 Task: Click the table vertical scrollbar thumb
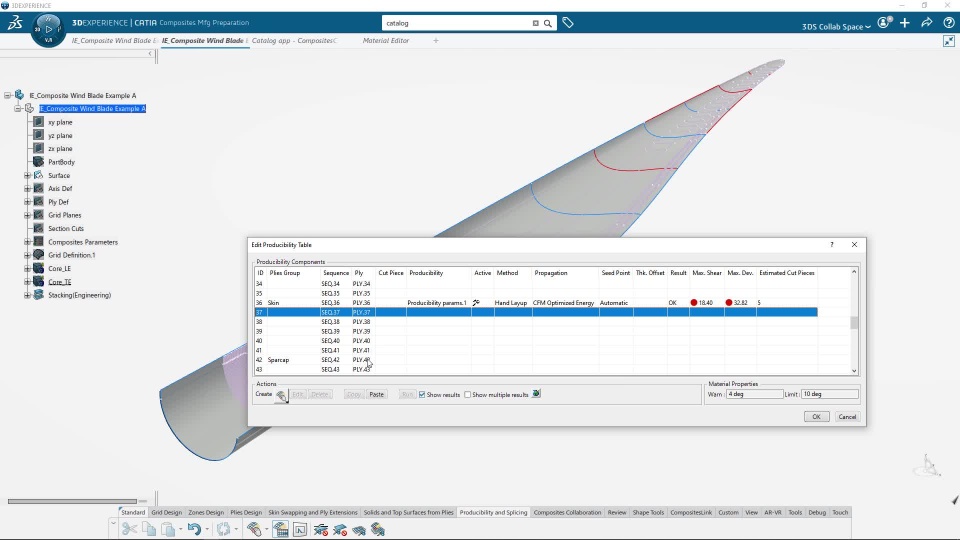tap(854, 323)
